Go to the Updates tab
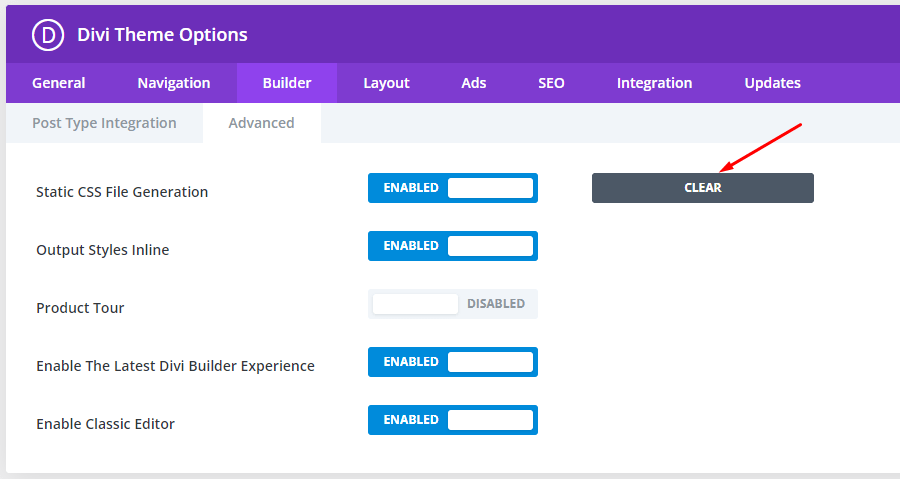 (773, 83)
